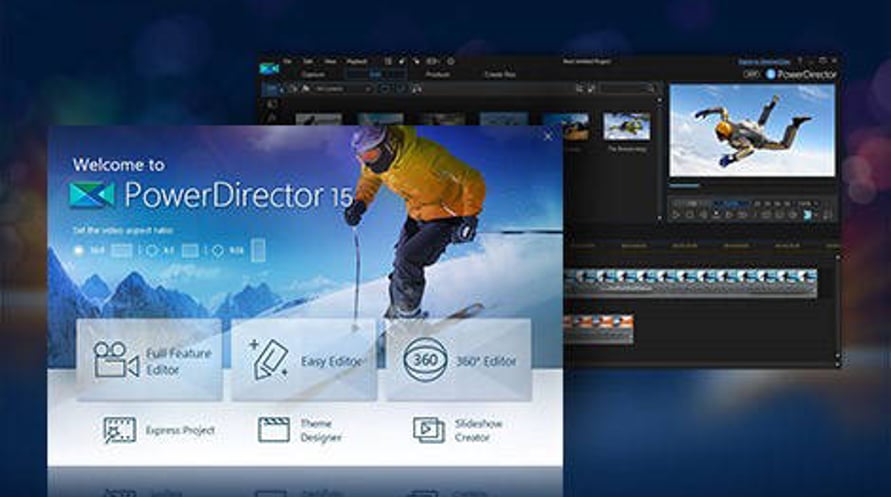Click the vertical phone icon for 9:16 ratio

pyautogui.click(x=258, y=250)
